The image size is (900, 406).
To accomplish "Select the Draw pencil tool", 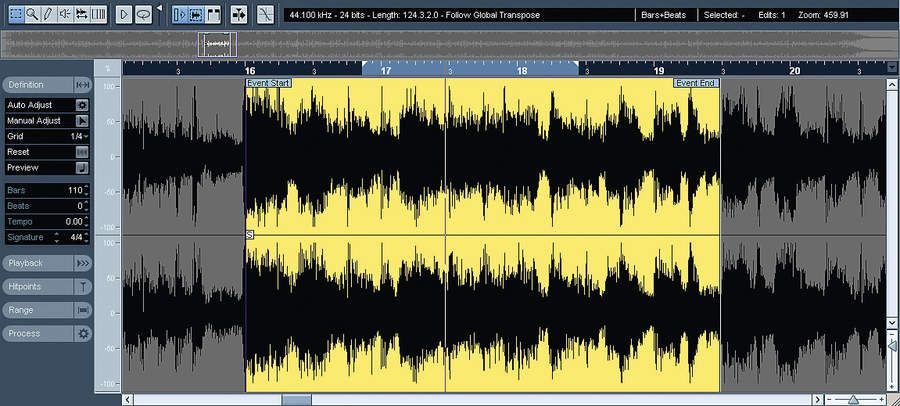I will pos(49,14).
